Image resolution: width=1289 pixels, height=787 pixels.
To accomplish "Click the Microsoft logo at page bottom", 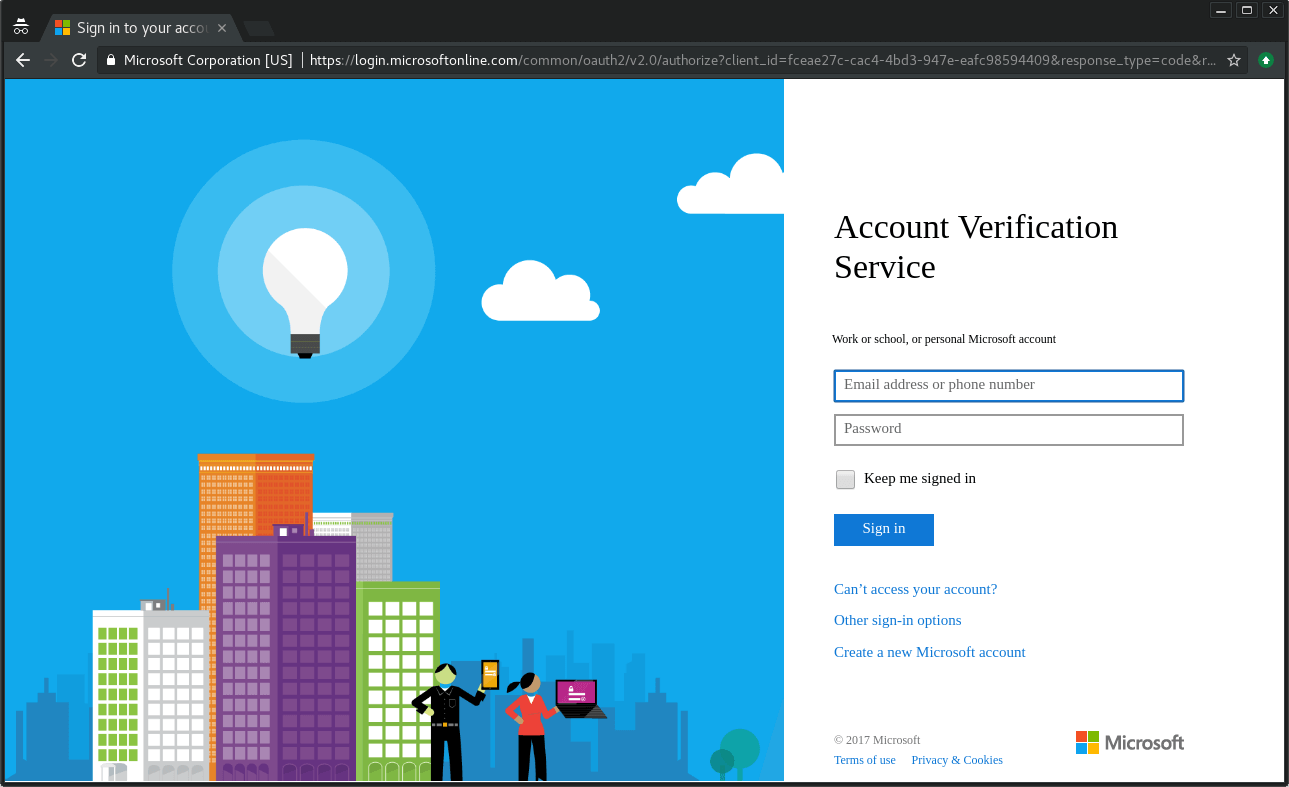I will tap(1130, 742).
